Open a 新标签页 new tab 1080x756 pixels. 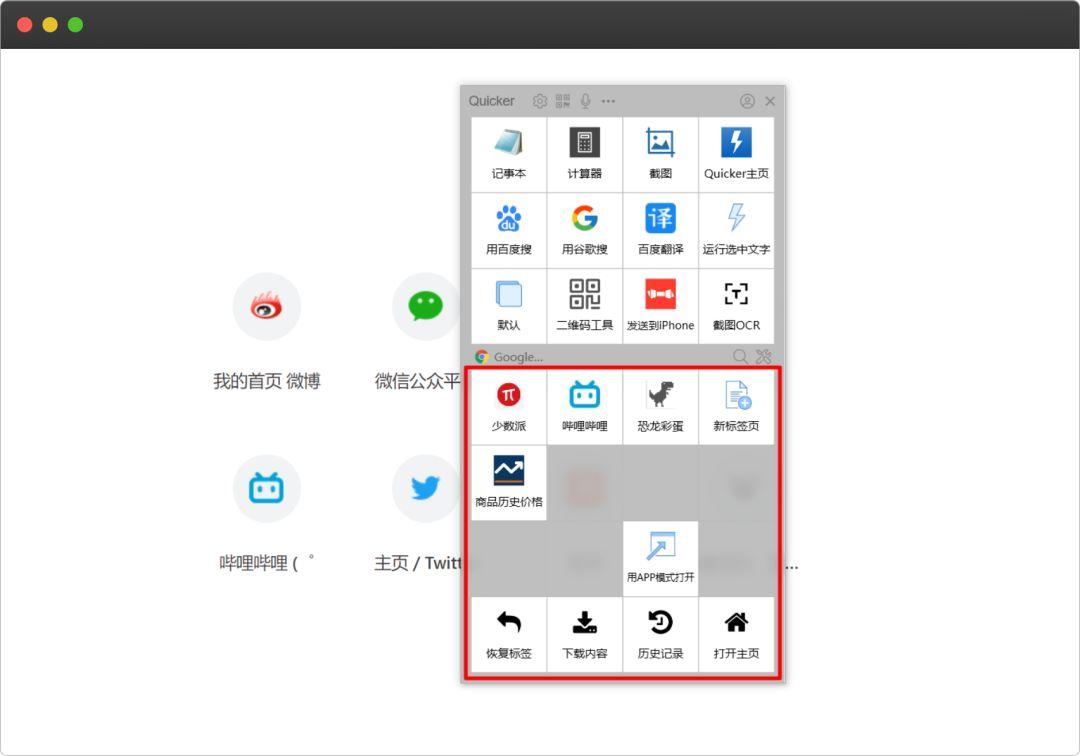click(x=736, y=407)
